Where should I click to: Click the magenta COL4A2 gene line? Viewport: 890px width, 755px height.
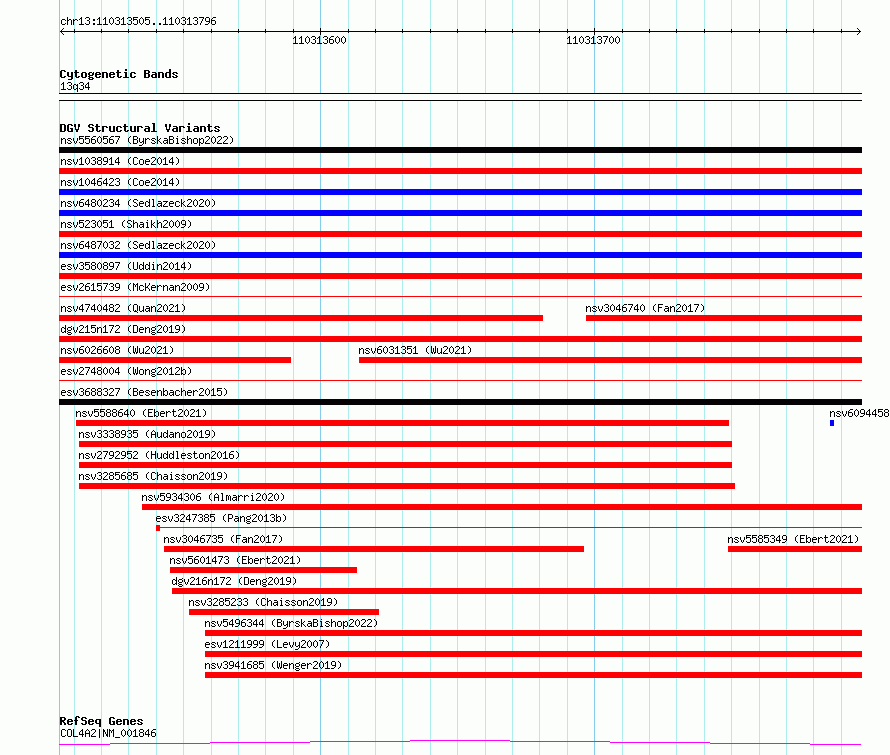pos(460,743)
